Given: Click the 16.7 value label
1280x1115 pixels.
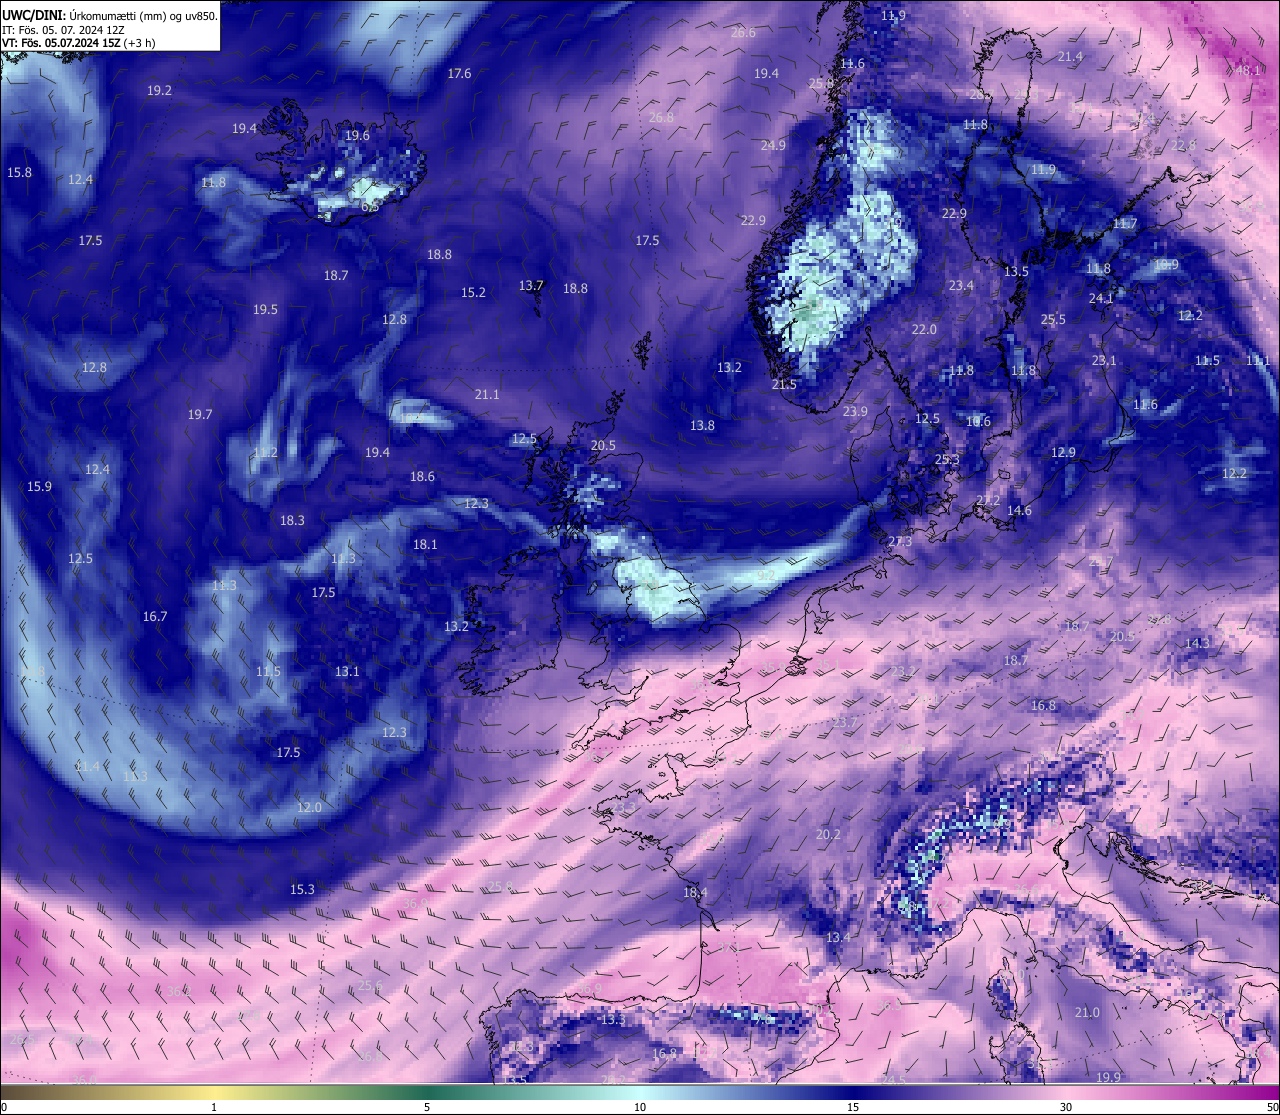Looking at the screenshot, I should coord(155,616).
